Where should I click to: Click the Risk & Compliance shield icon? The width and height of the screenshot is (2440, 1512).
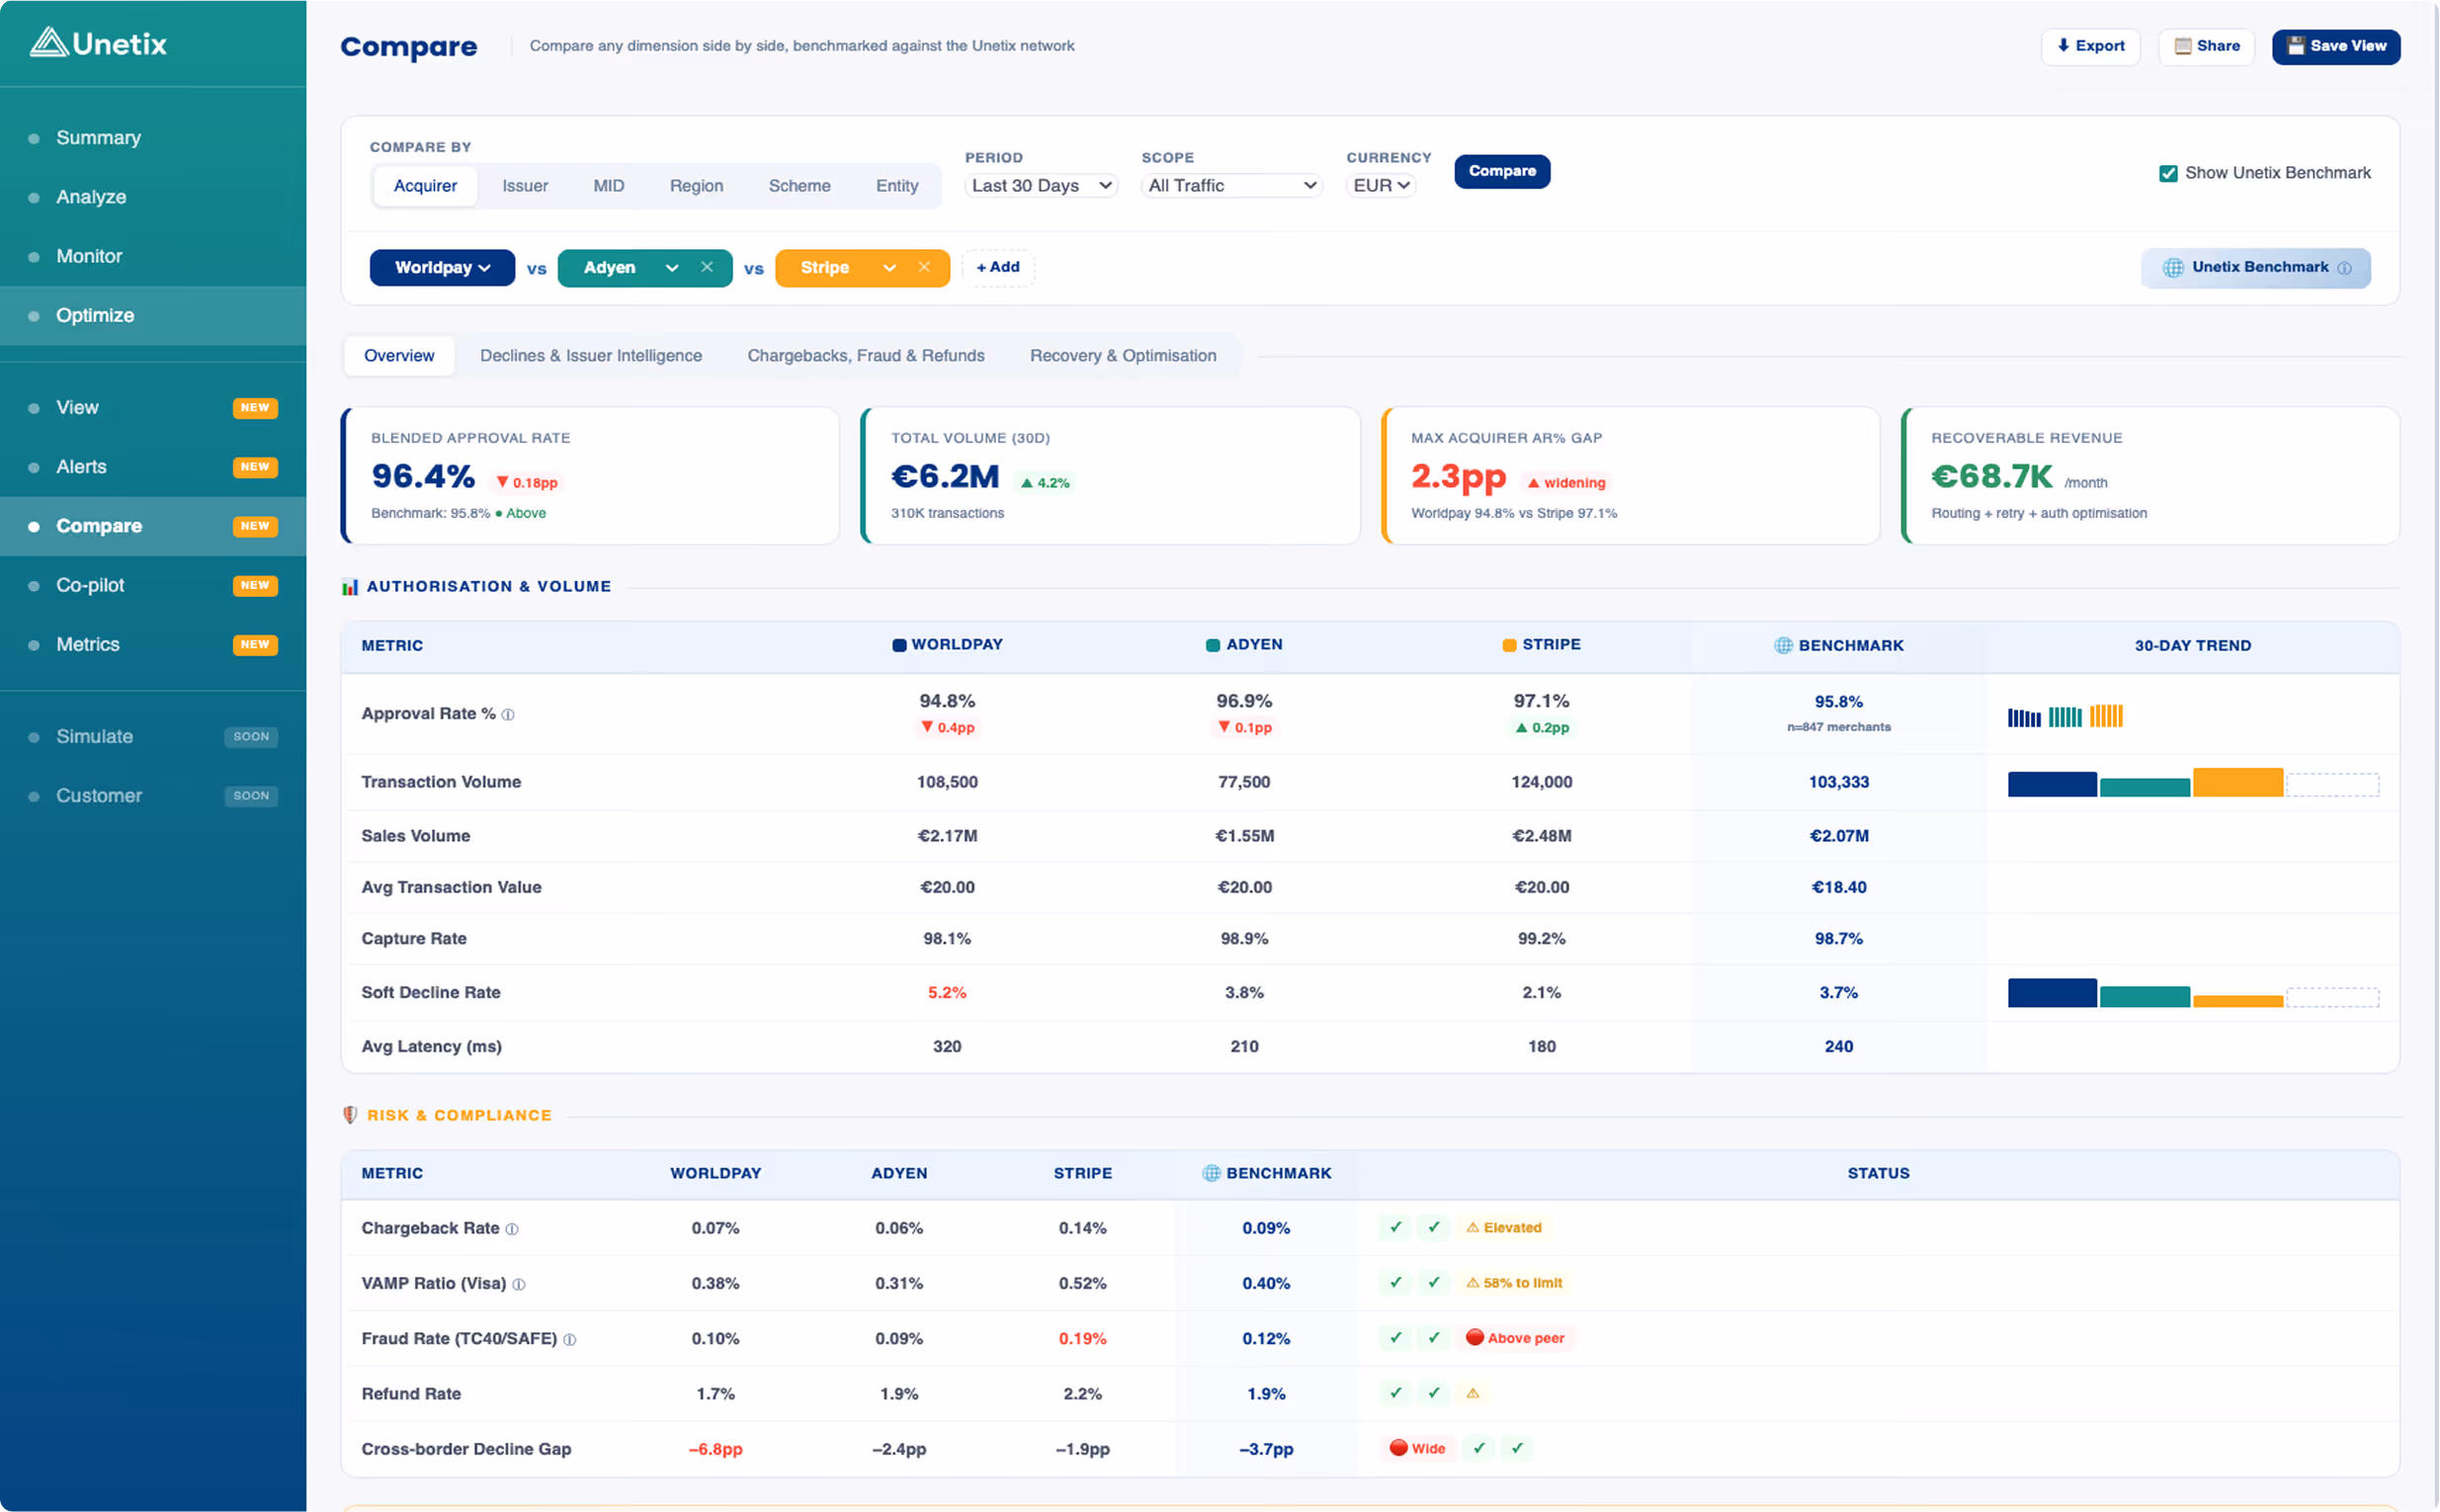pos(350,1115)
